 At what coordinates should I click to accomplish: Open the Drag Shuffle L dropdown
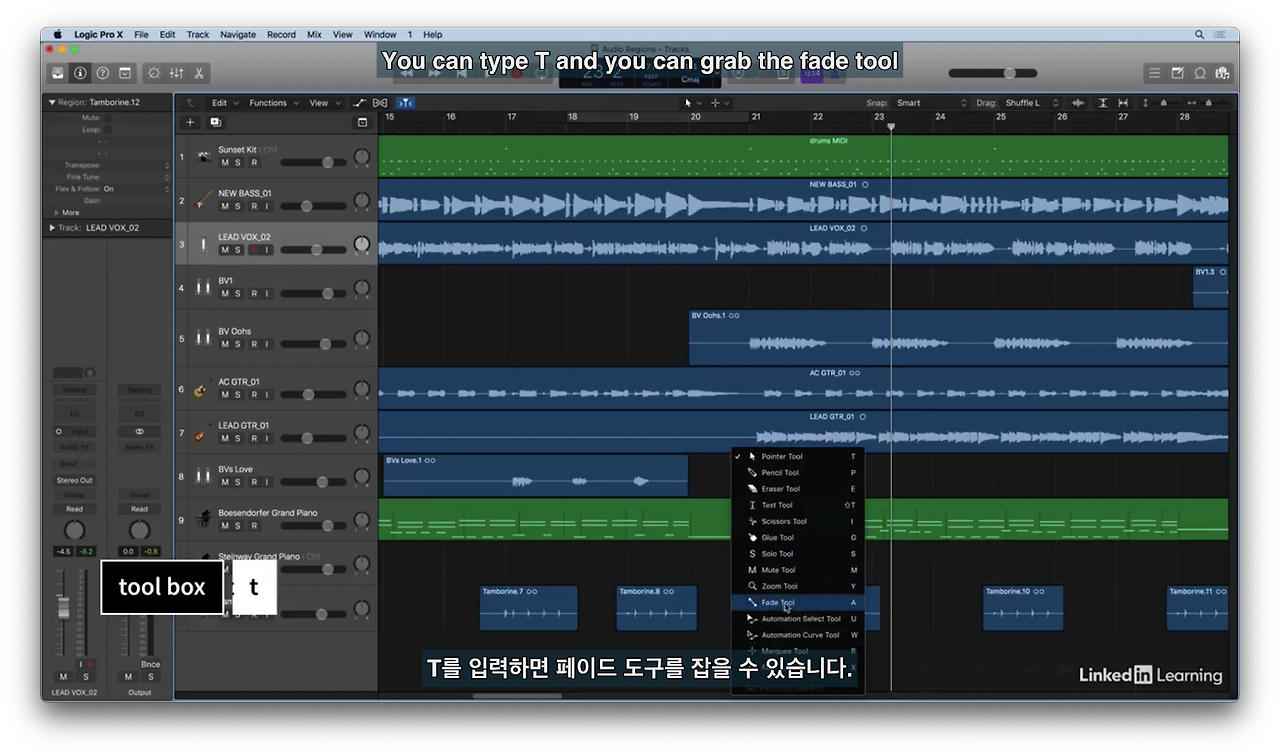[x=1031, y=103]
